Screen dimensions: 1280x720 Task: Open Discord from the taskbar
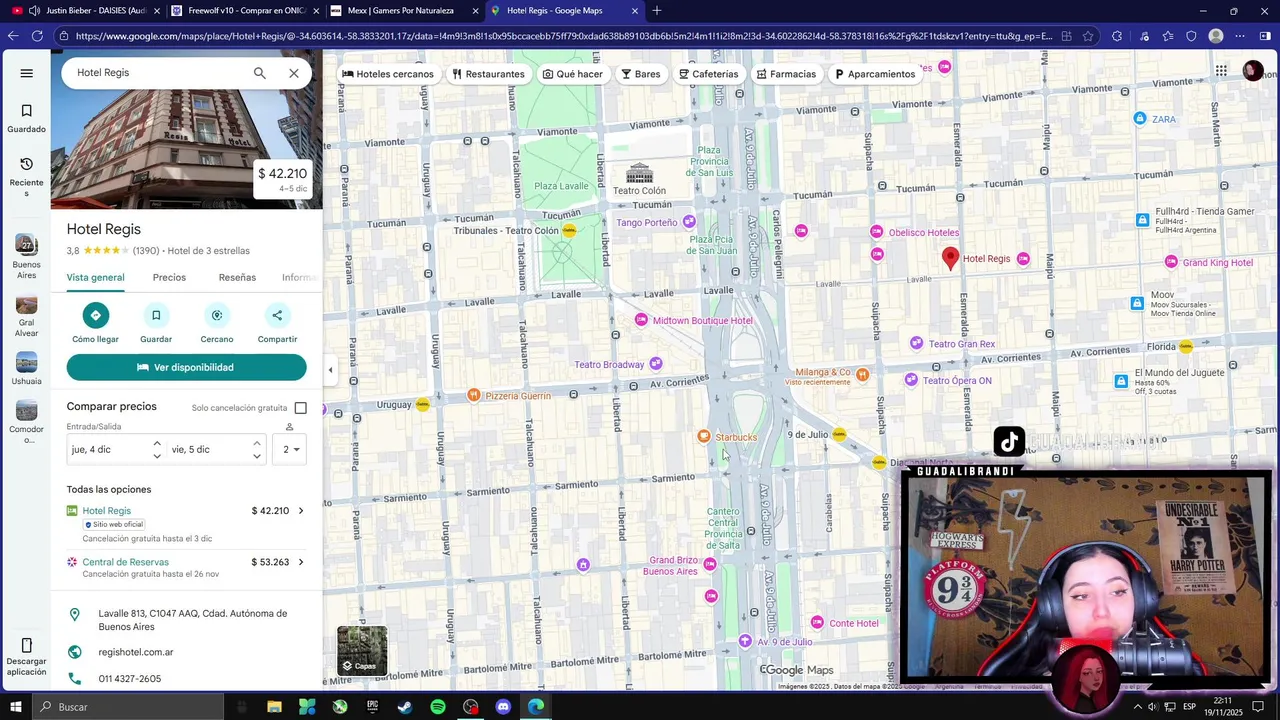click(x=503, y=707)
